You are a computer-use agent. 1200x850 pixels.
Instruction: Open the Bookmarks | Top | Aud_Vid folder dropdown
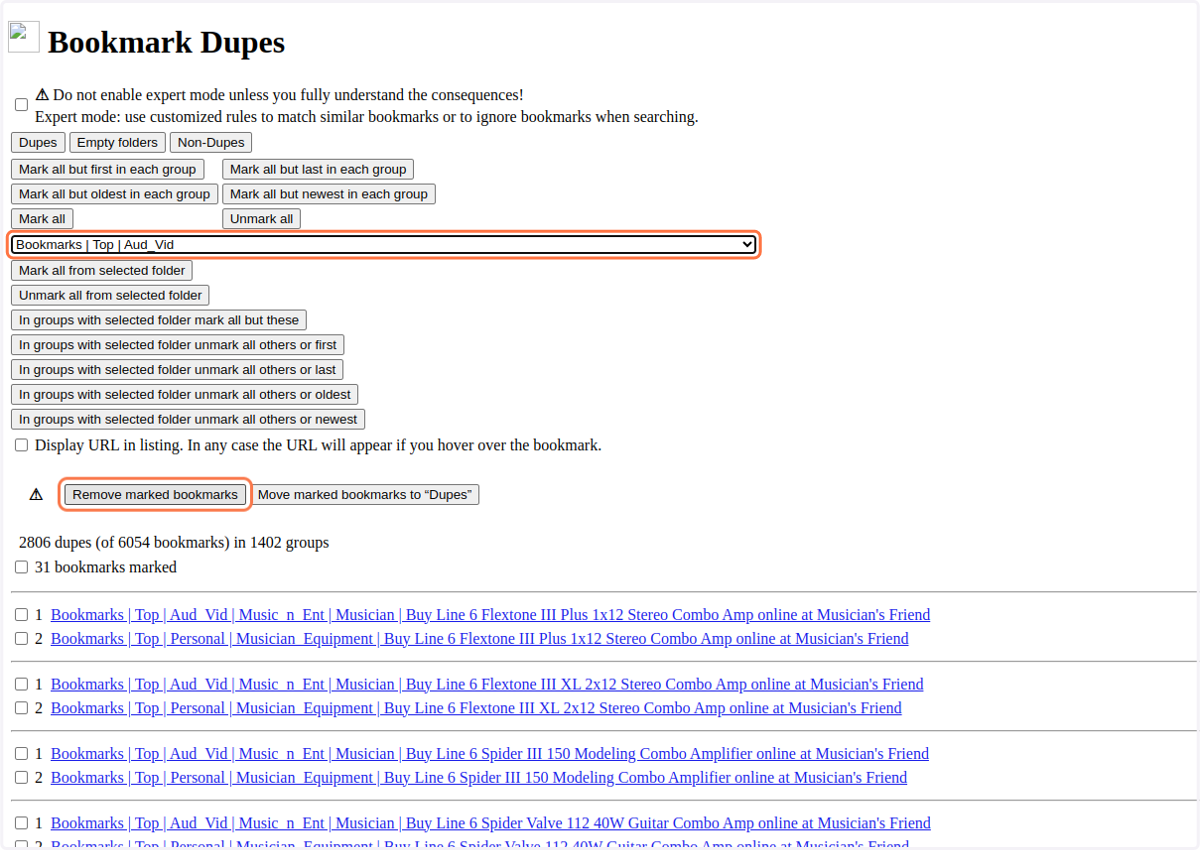[384, 244]
